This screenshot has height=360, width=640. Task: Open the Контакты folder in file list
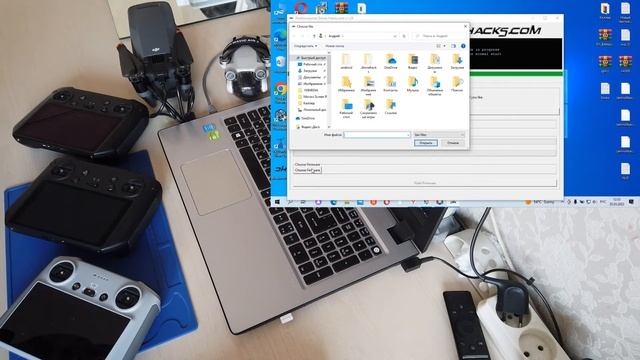391,84
